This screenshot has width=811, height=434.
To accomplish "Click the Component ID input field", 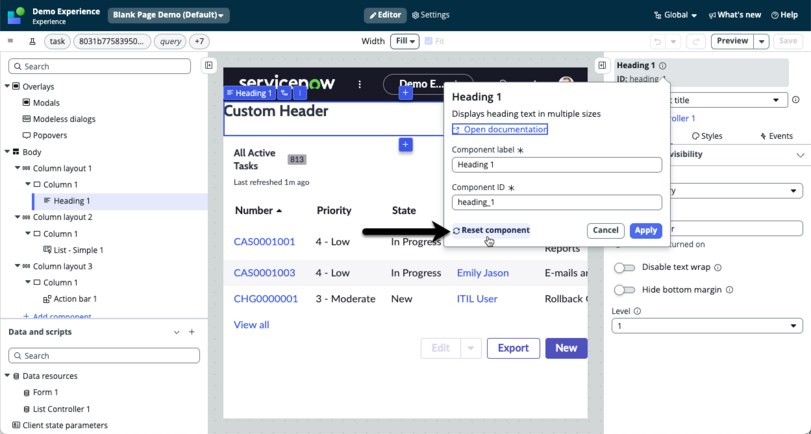I will (557, 202).
